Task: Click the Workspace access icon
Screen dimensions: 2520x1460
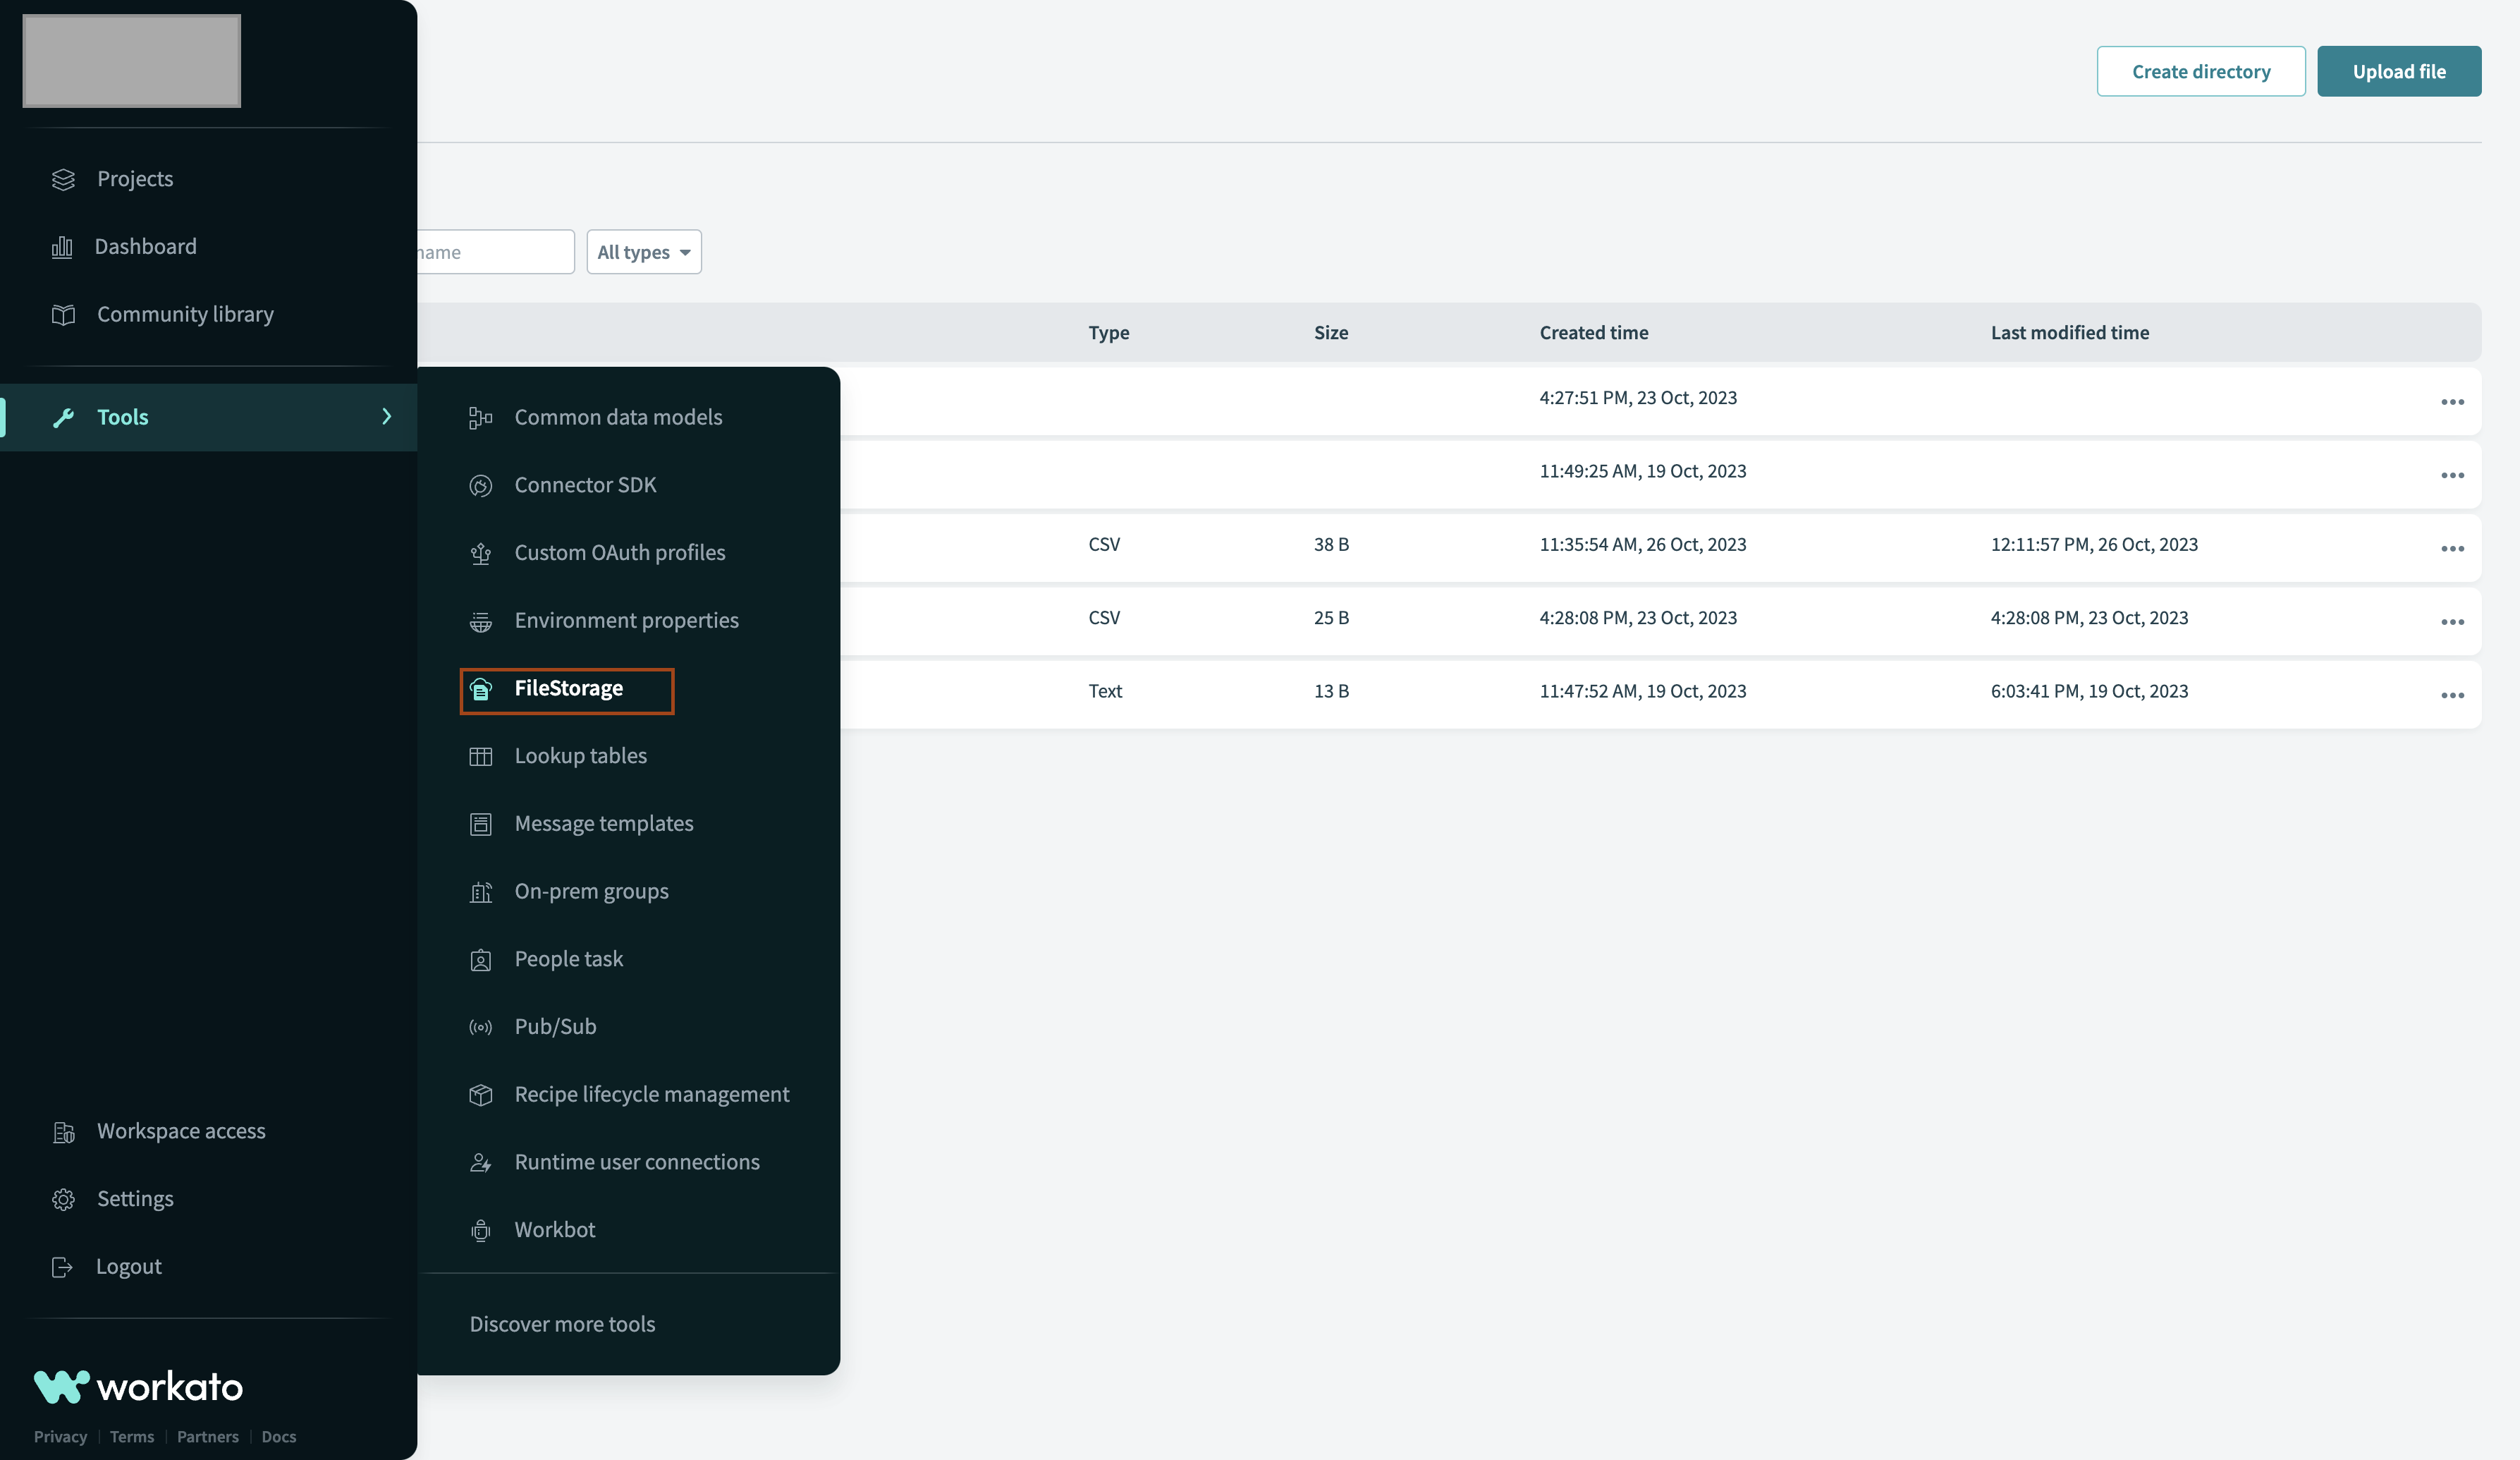Action: pyautogui.click(x=63, y=1131)
